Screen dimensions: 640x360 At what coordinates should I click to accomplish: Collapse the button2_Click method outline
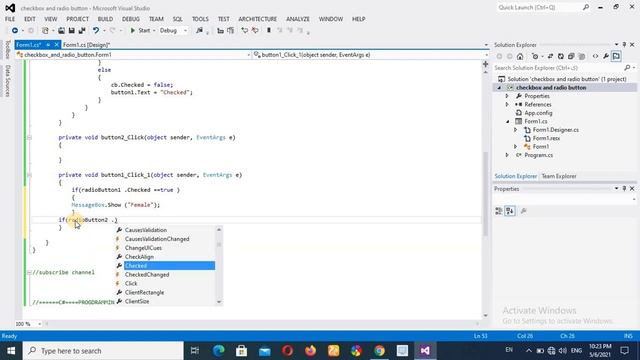click(x=29, y=138)
